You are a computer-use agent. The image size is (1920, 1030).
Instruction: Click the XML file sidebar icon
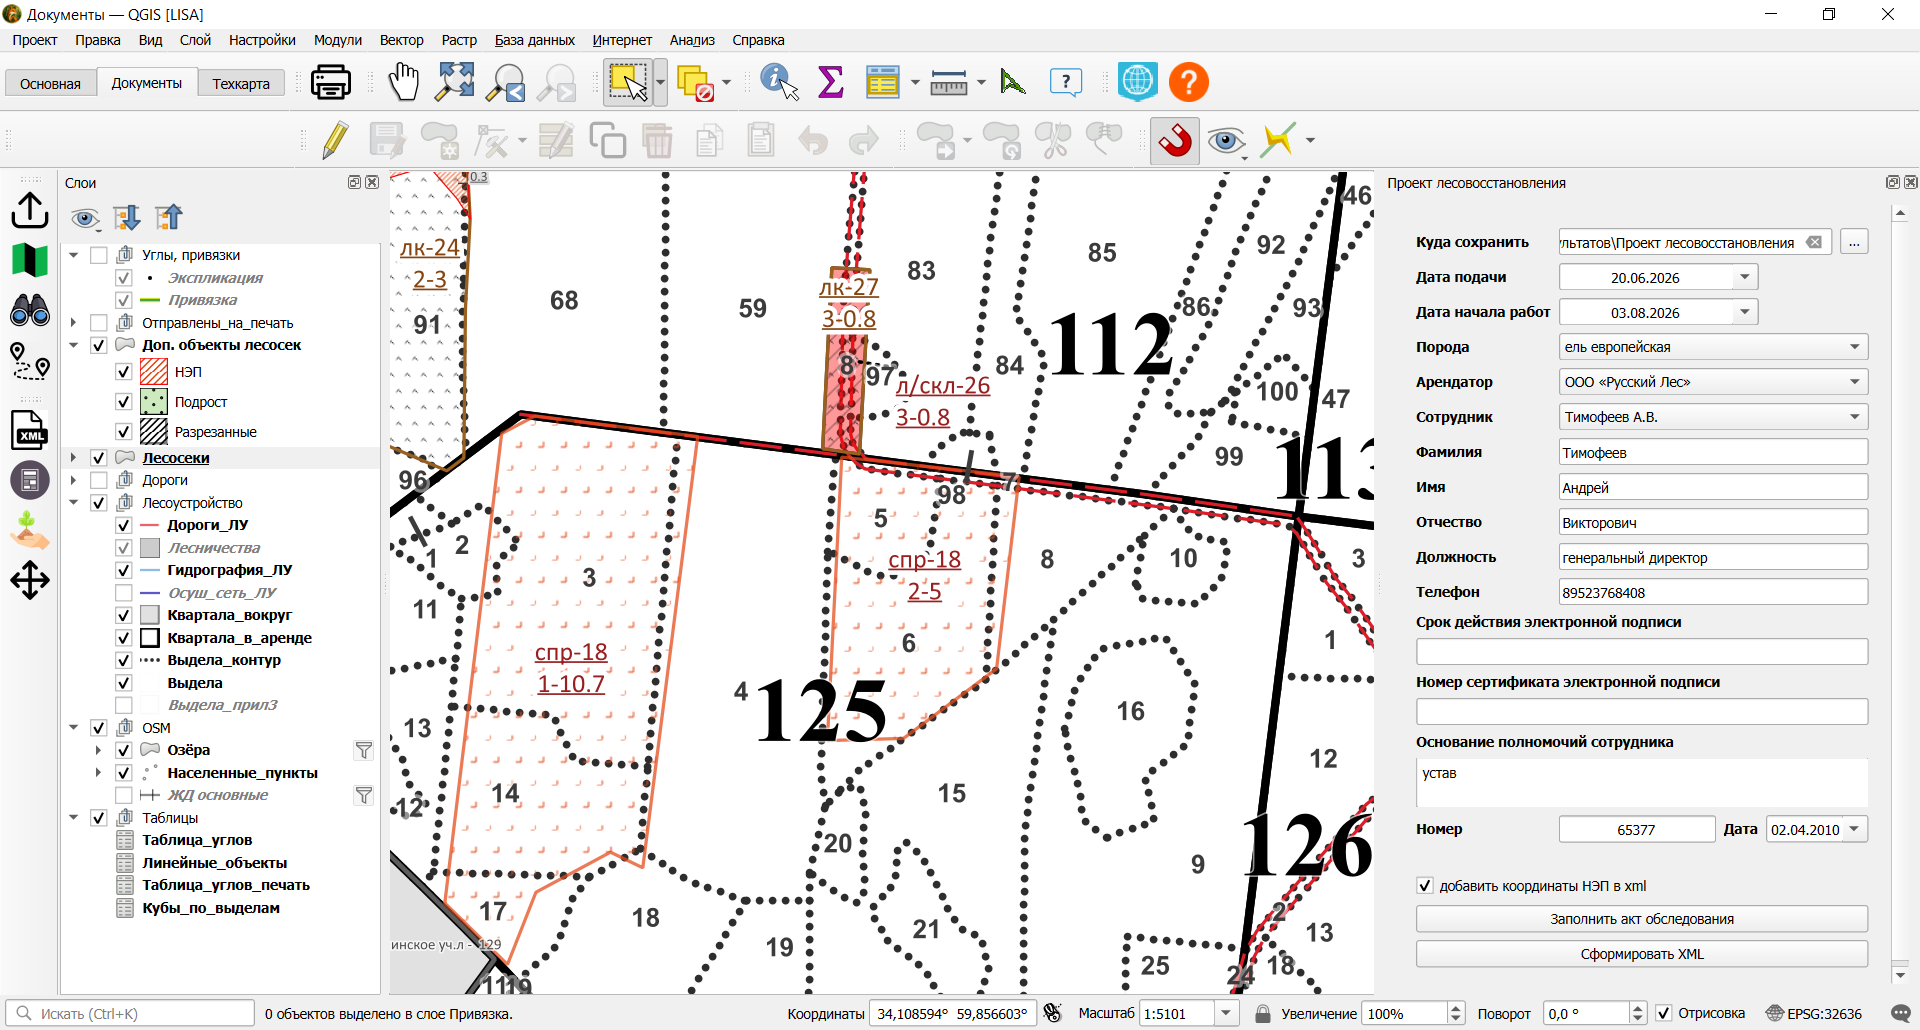pyautogui.click(x=30, y=430)
